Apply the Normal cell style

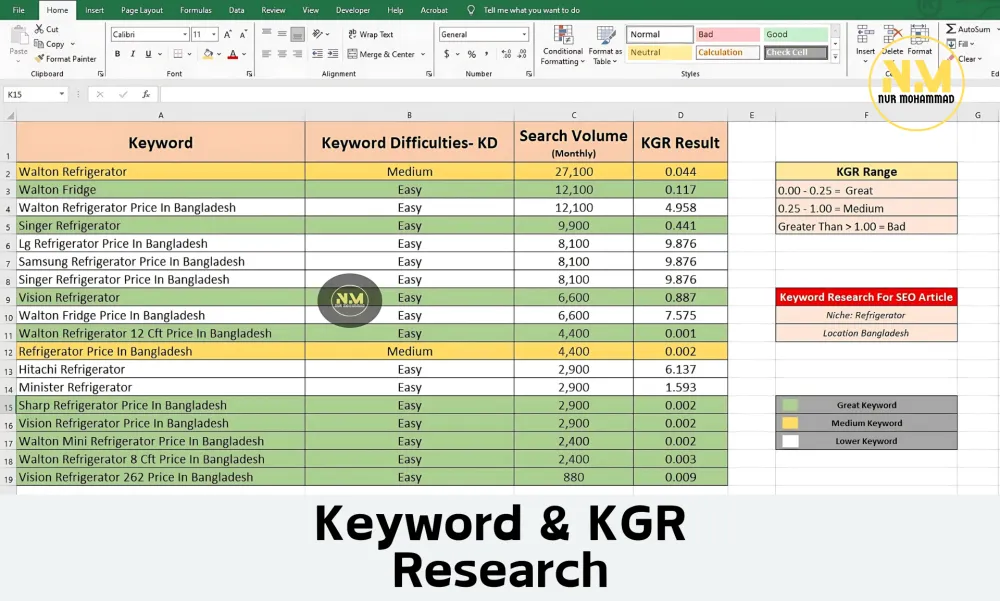pos(659,34)
